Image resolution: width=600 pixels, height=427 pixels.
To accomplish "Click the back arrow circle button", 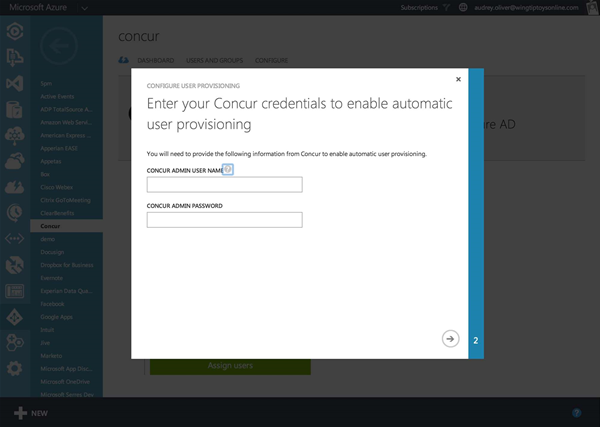I will point(59,46).
